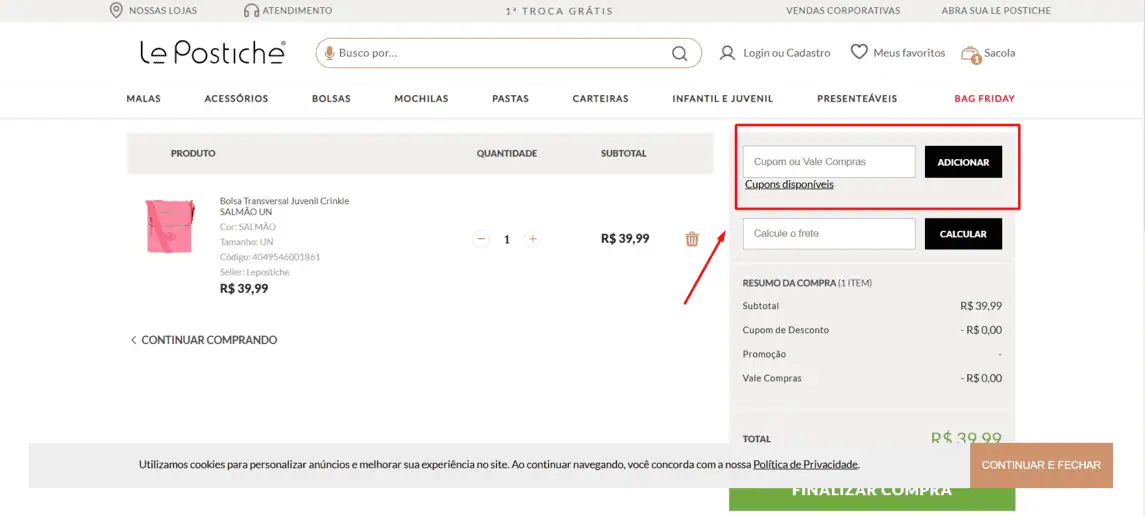
Task: Click the Promoção summary label
Action: 764,354
